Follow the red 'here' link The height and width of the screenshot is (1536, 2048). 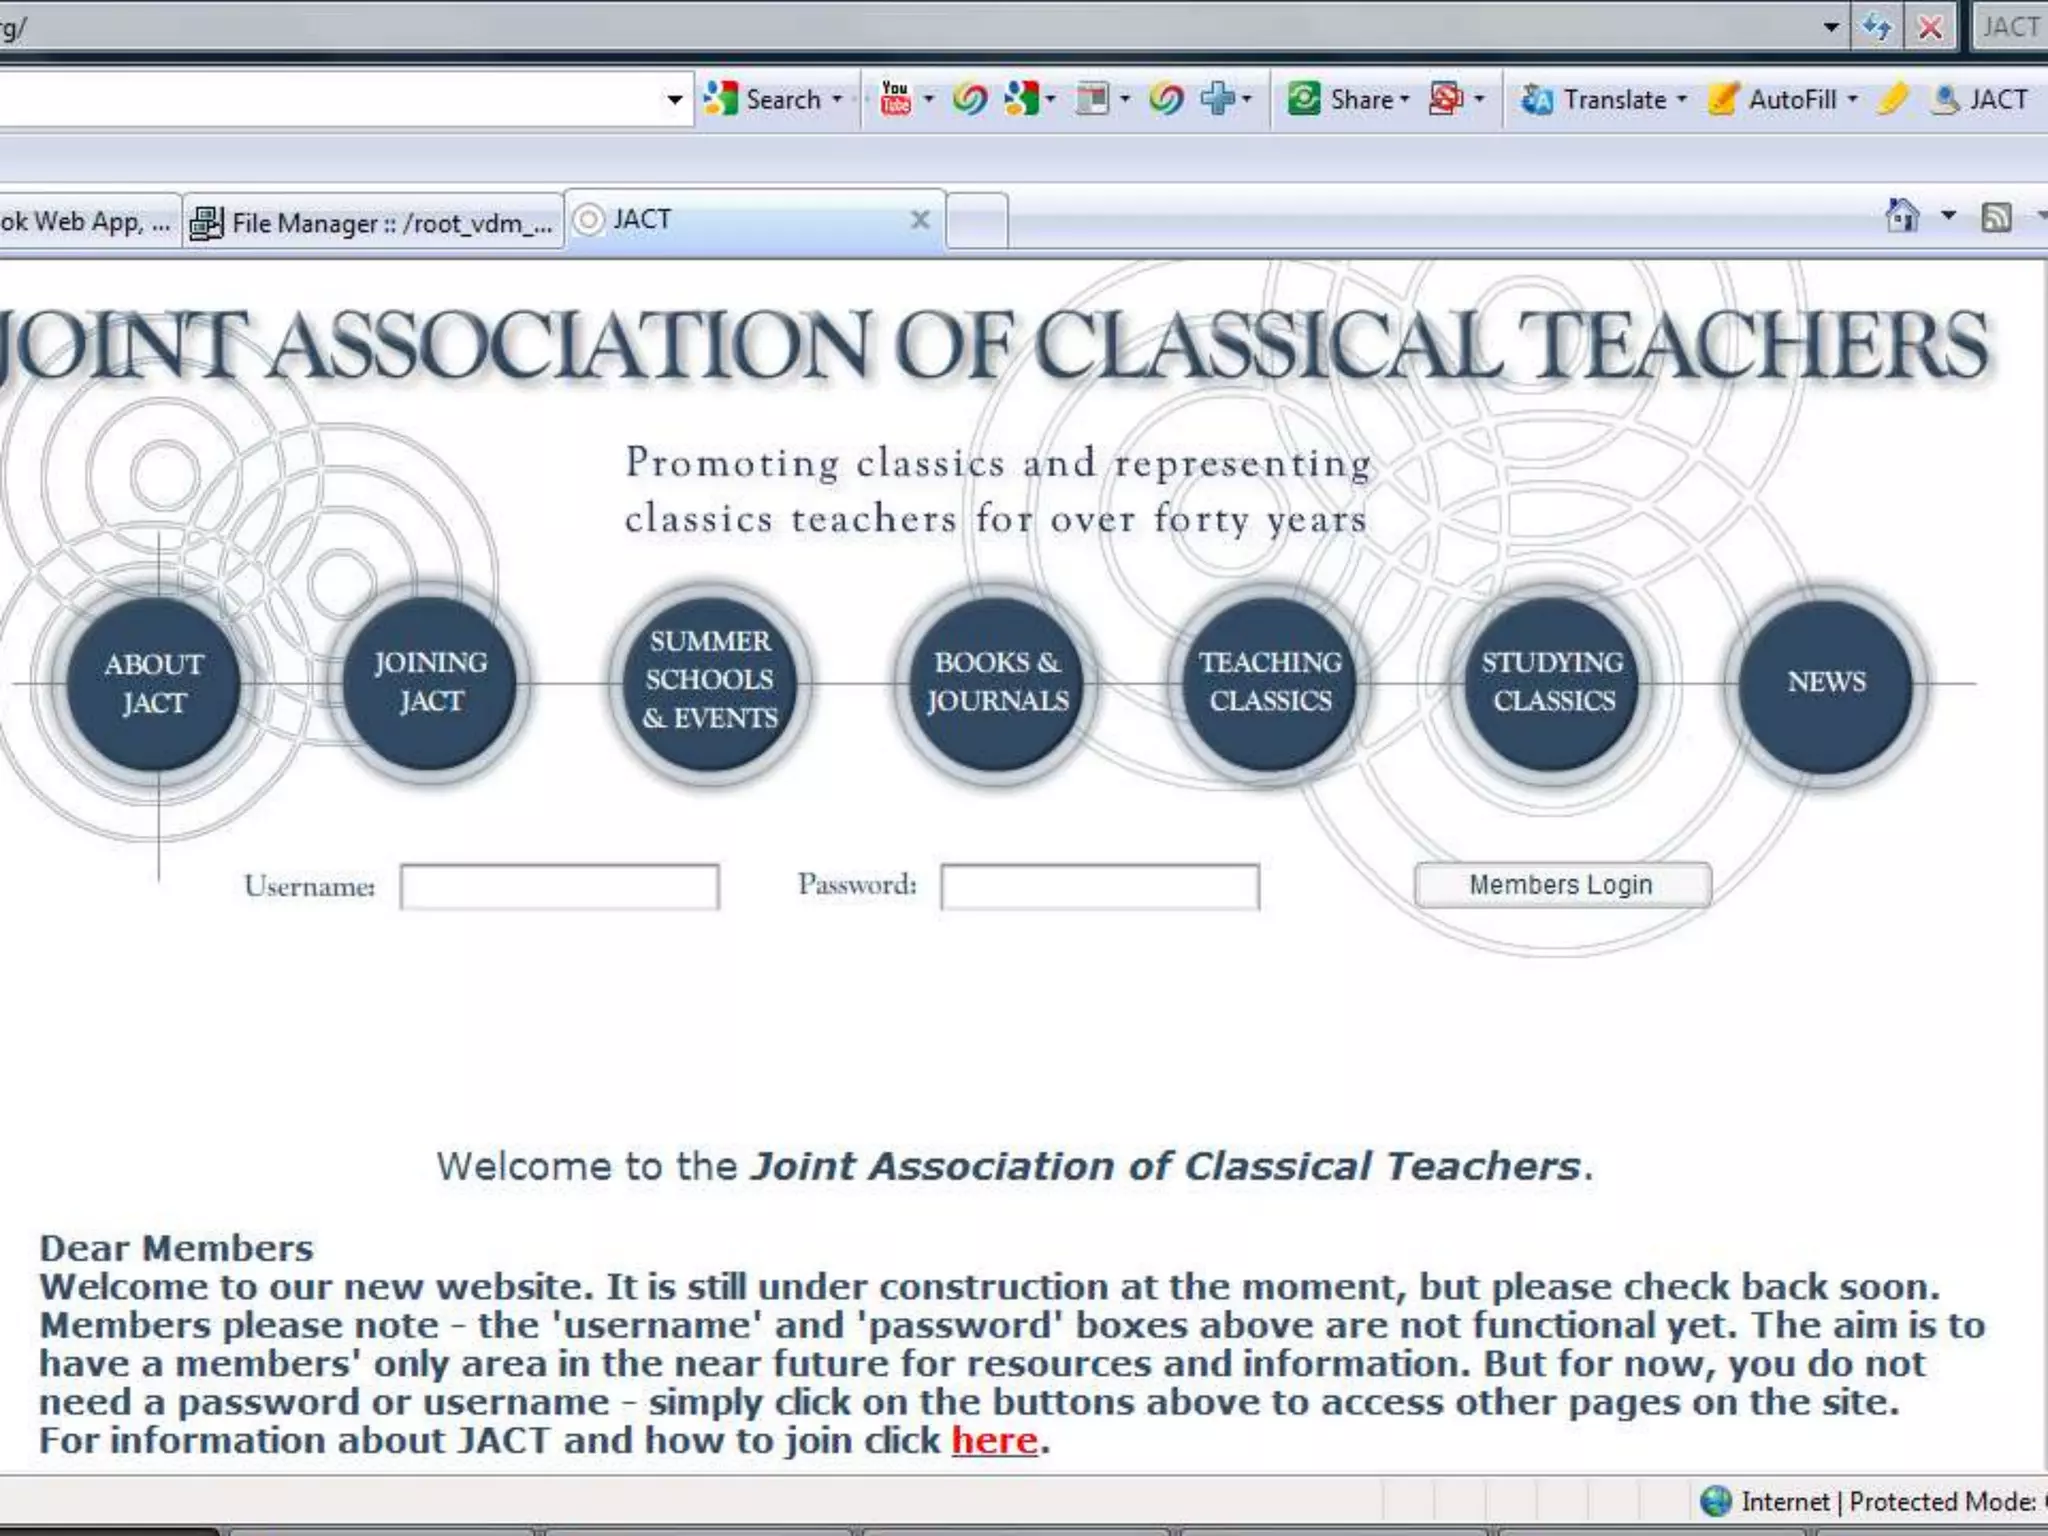point(994,1441)
